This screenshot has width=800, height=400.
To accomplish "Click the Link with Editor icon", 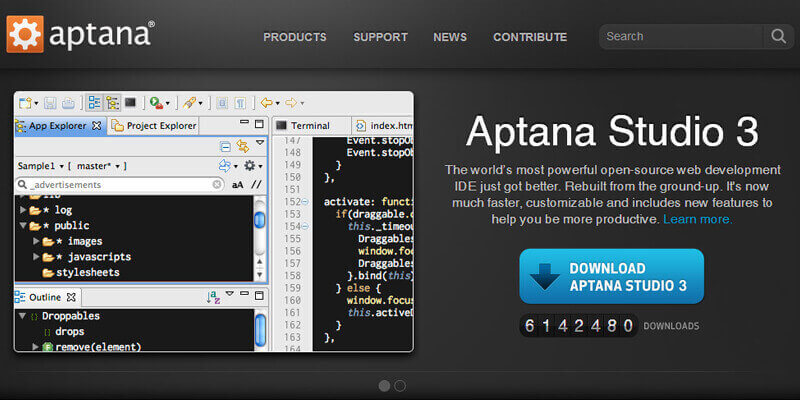I will coord(242,146).
